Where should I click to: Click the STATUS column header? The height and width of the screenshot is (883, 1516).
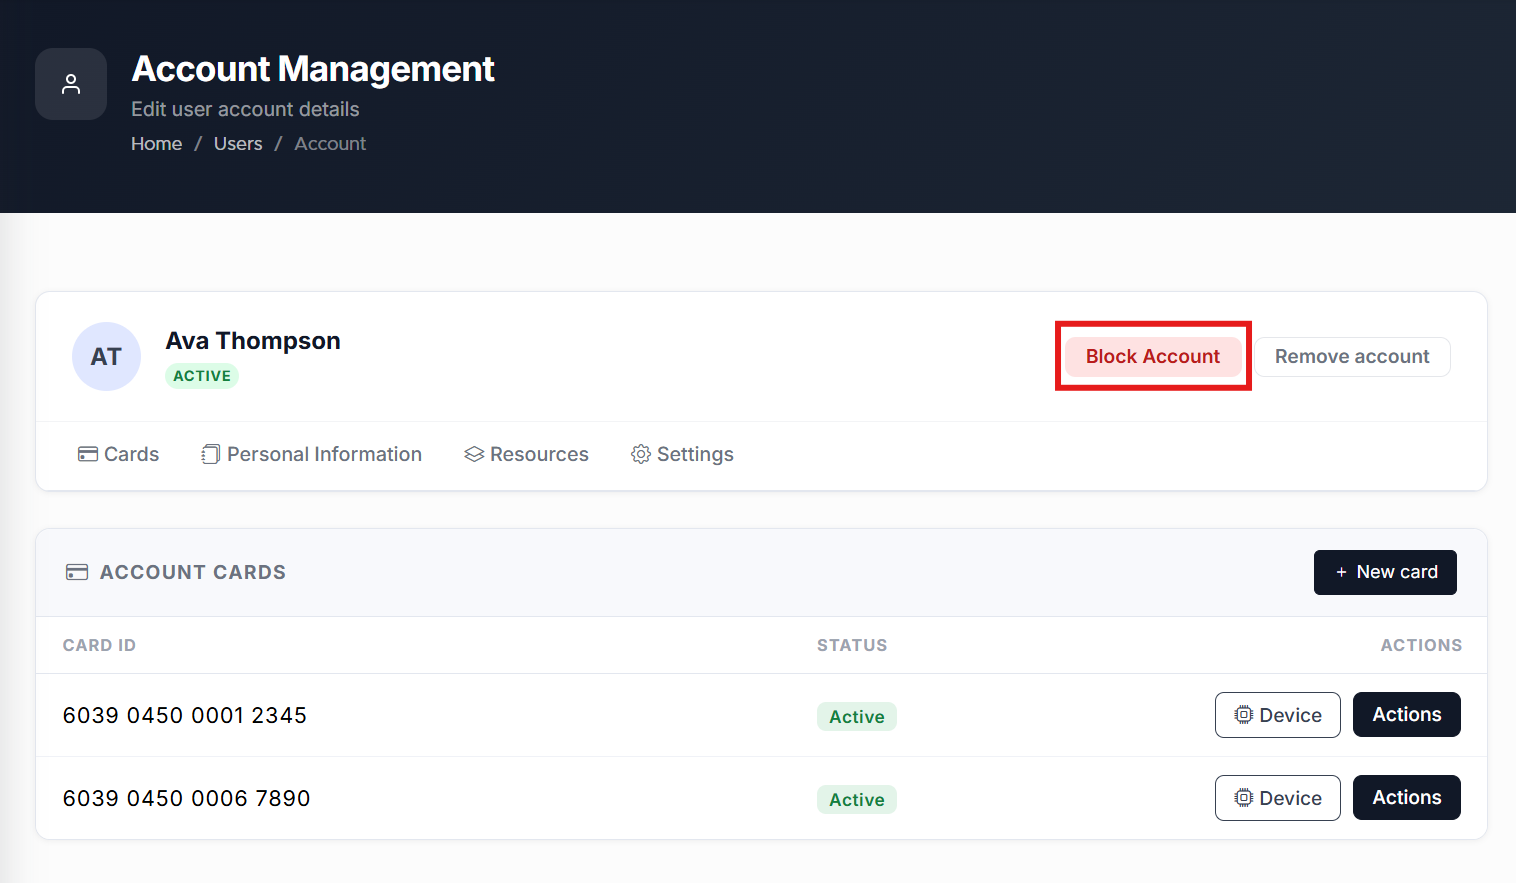pos(852,645)
